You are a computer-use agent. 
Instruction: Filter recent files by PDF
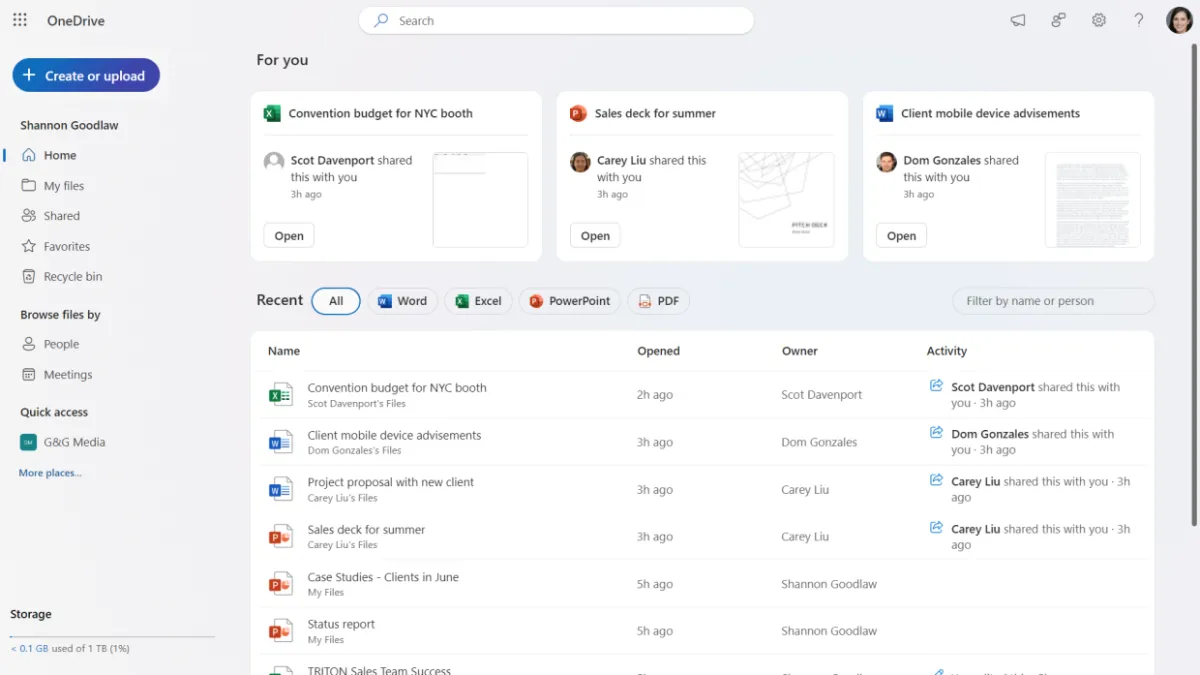tap(658, 301)
